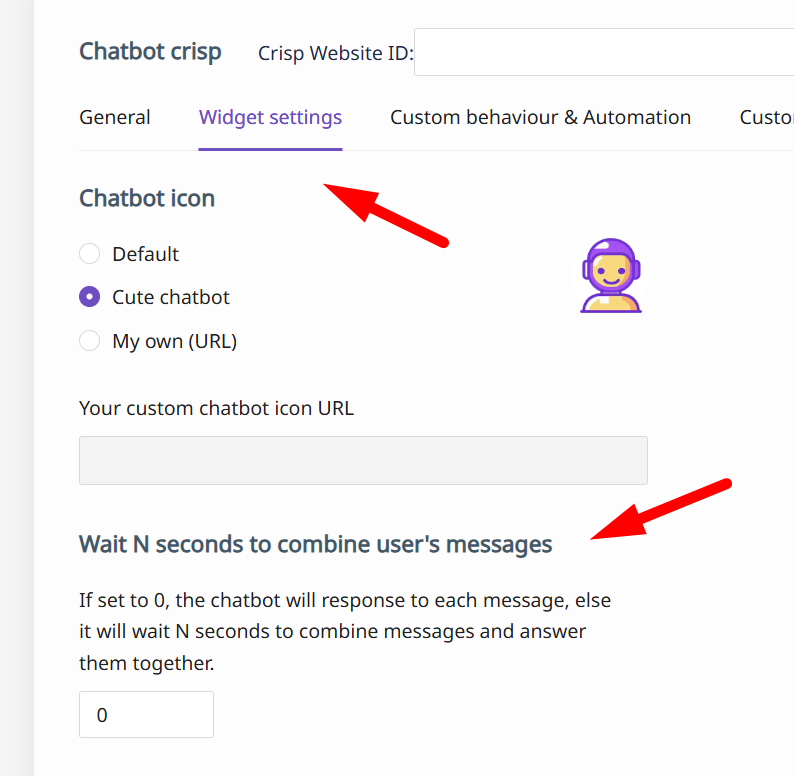Viewport: 794px width, 776px height.
Task: Open the Widget settings tab
Action: 270,117
